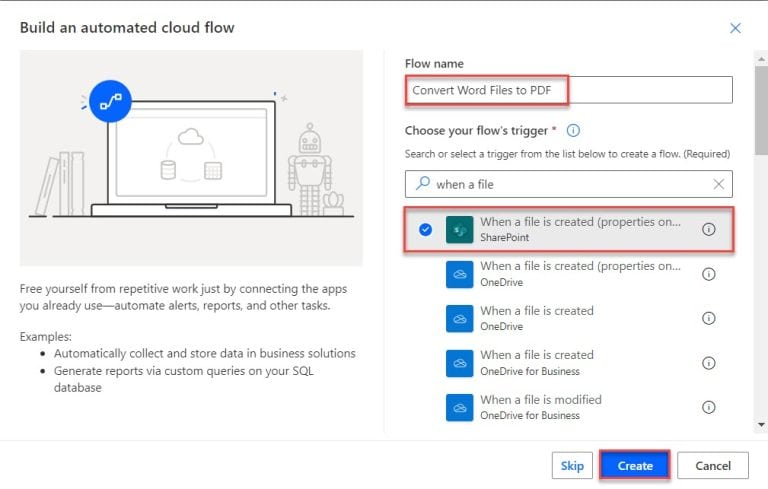
Task: Show info for the SharePoint file created trigger
Action: (x=708, y=229)
